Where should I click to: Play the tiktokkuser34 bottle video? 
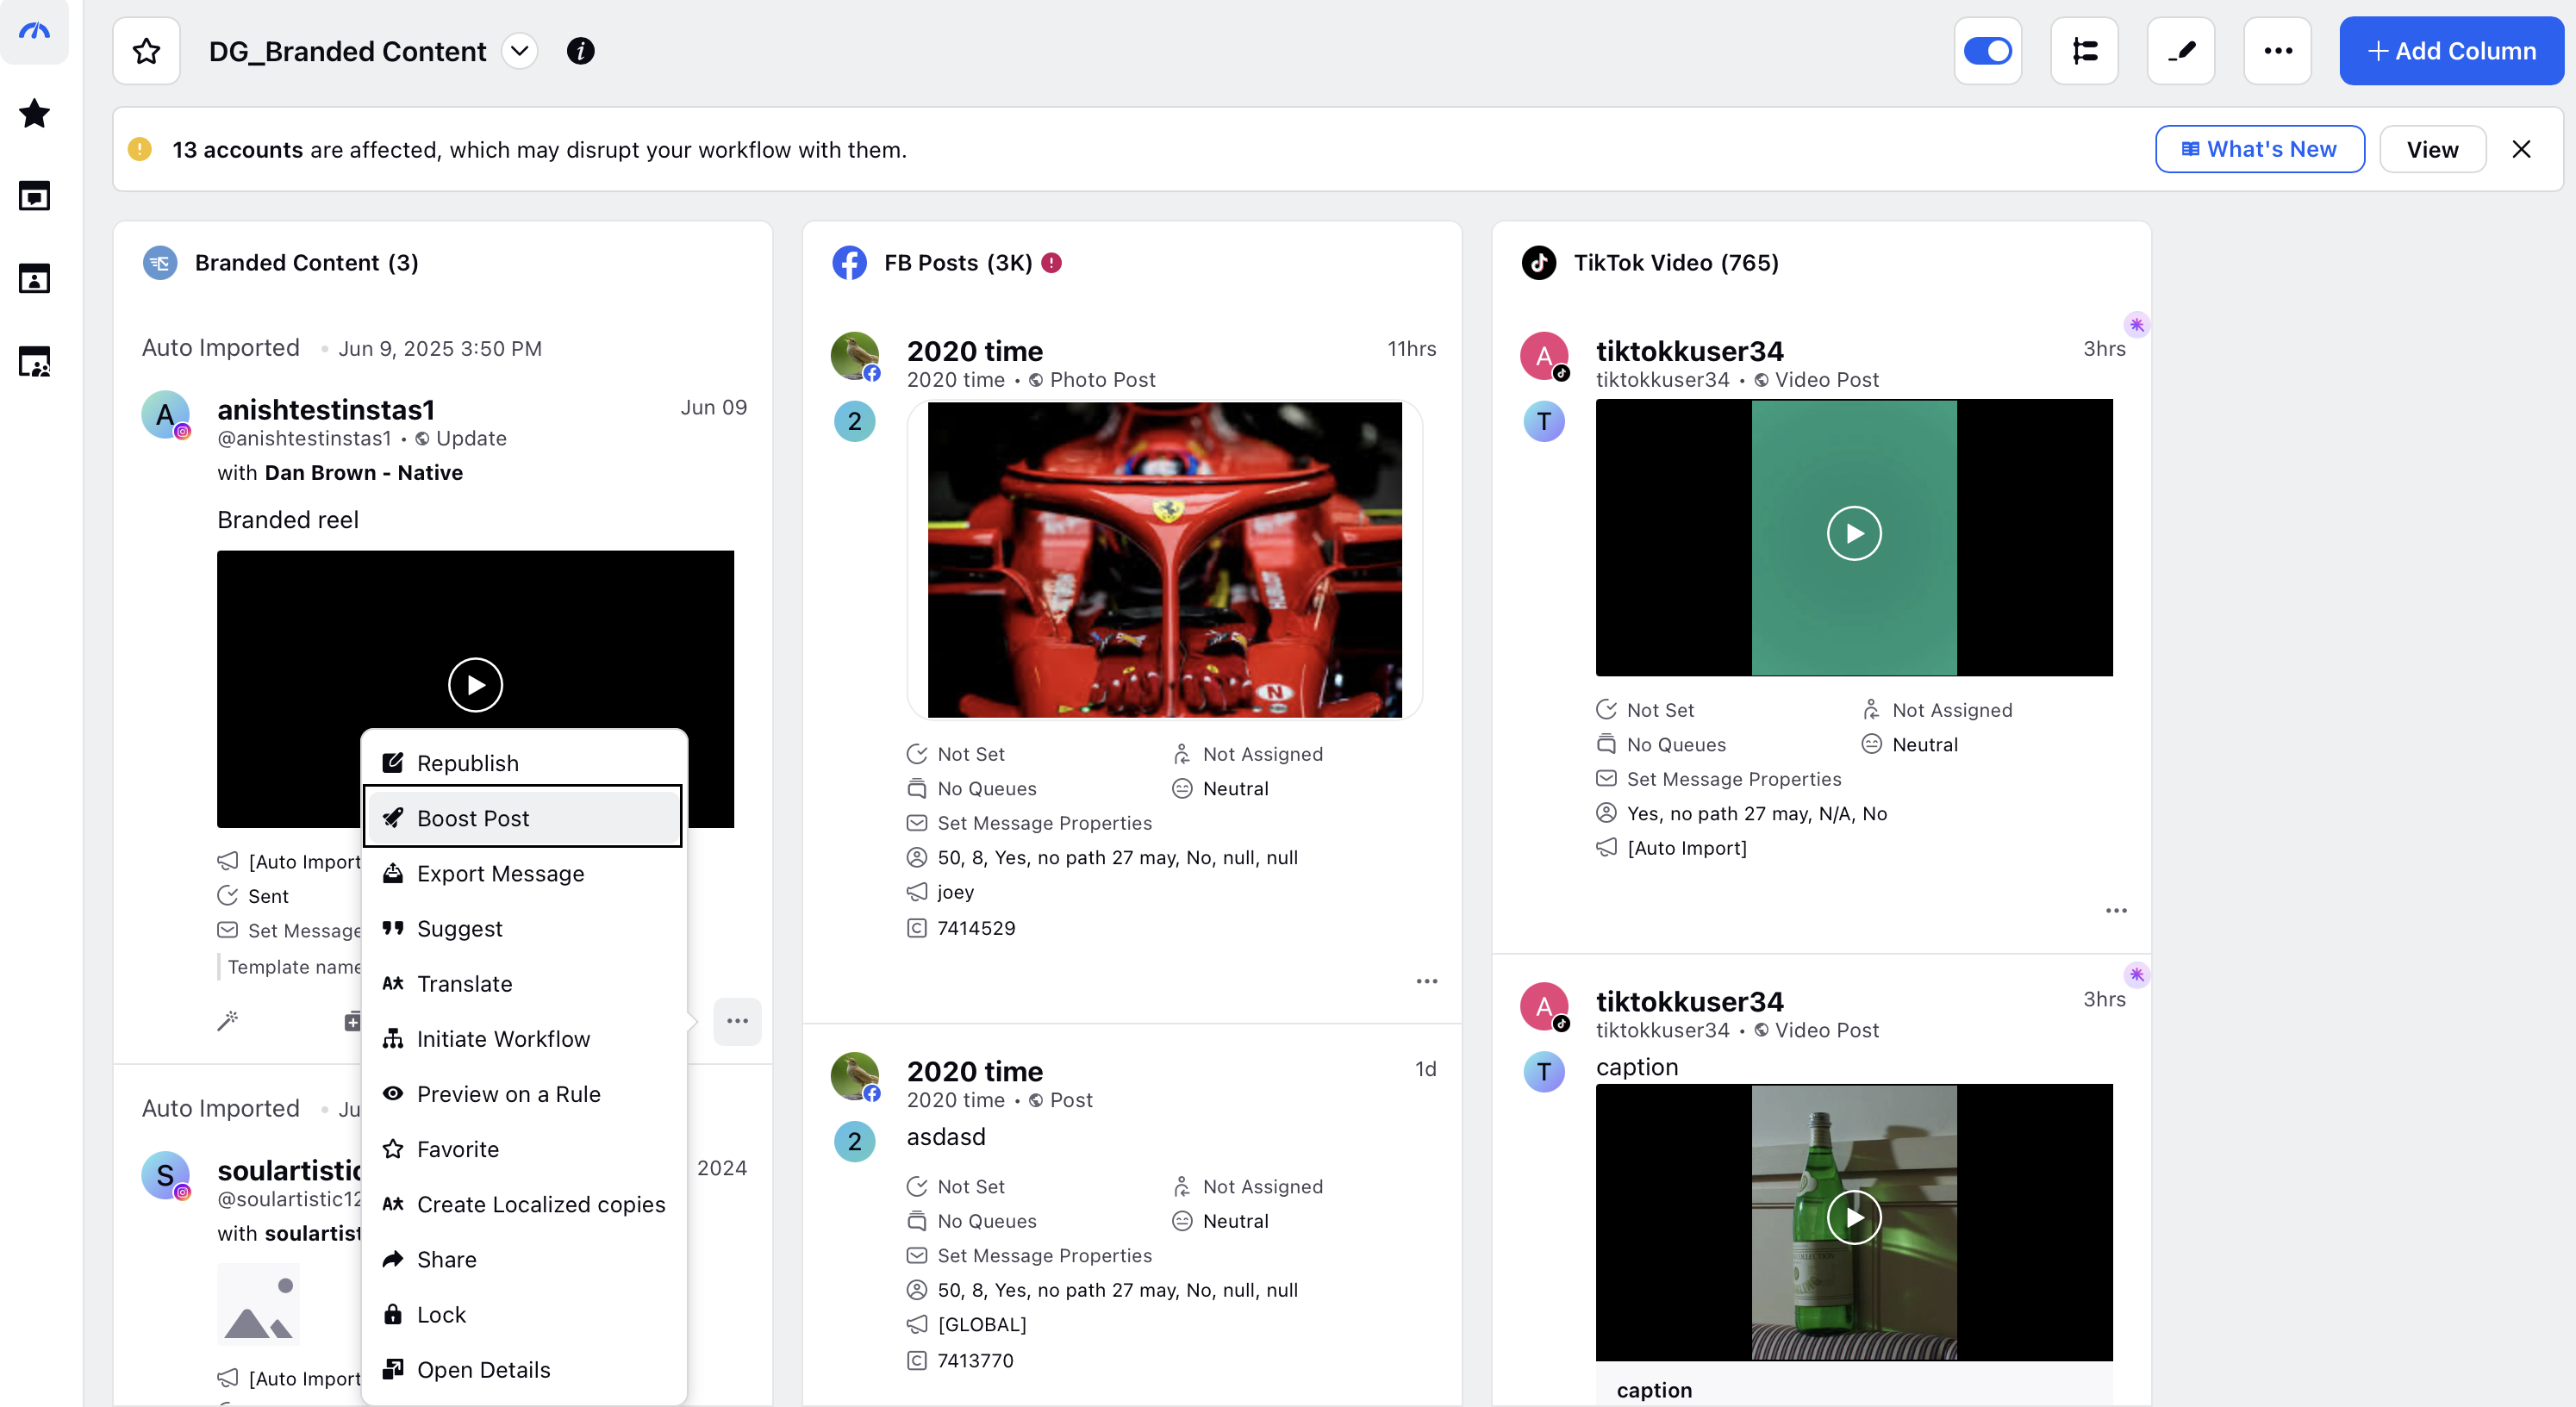1854,1217
